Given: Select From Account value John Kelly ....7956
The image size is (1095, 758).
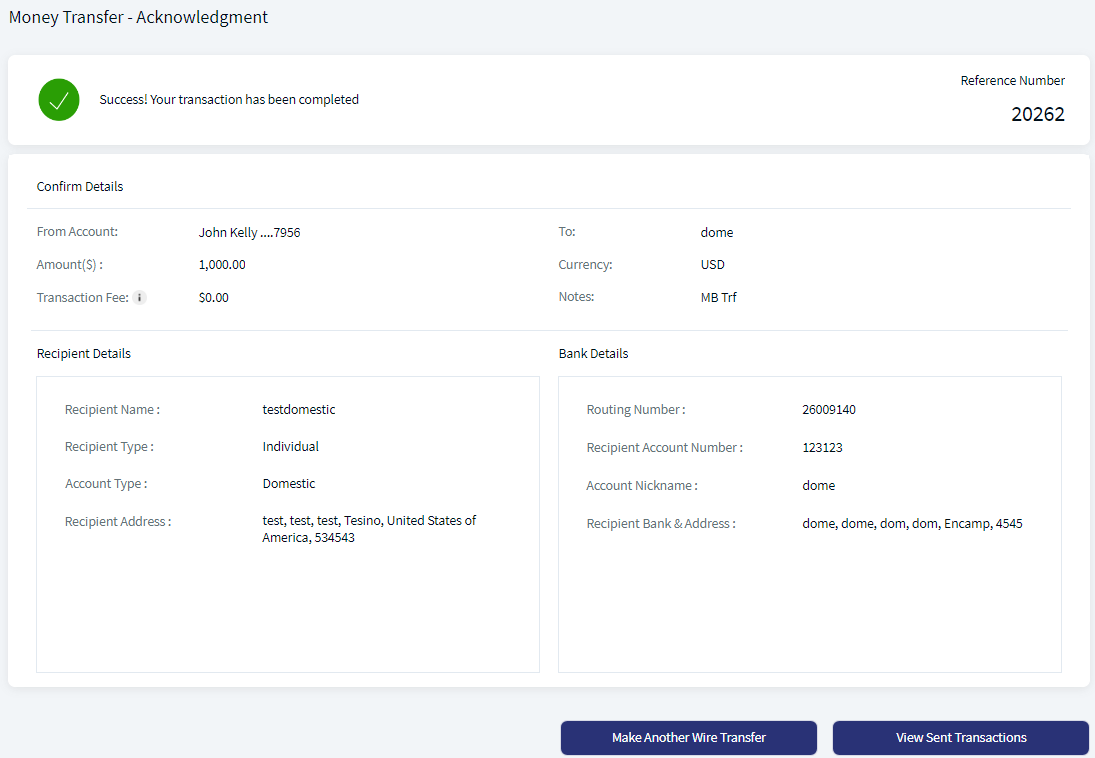Looking at the screenshot, I should 249,233.
